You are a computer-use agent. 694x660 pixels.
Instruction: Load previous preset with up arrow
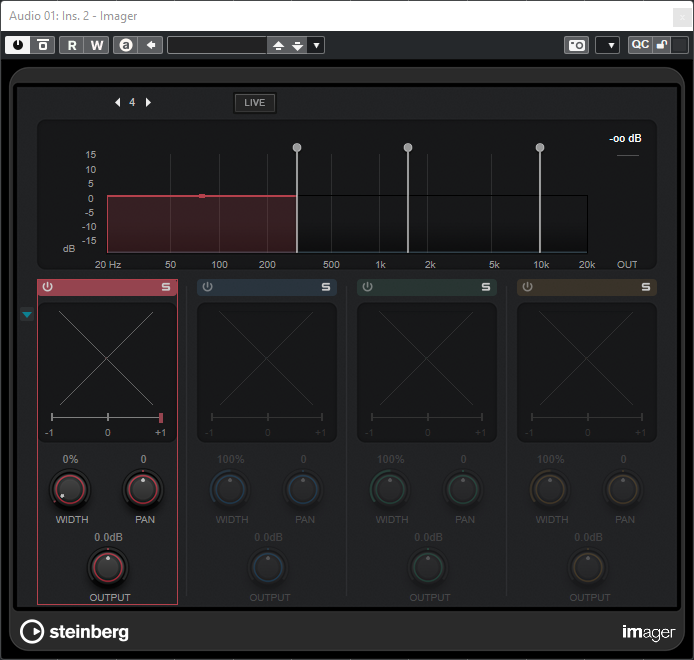coord(278,45)
